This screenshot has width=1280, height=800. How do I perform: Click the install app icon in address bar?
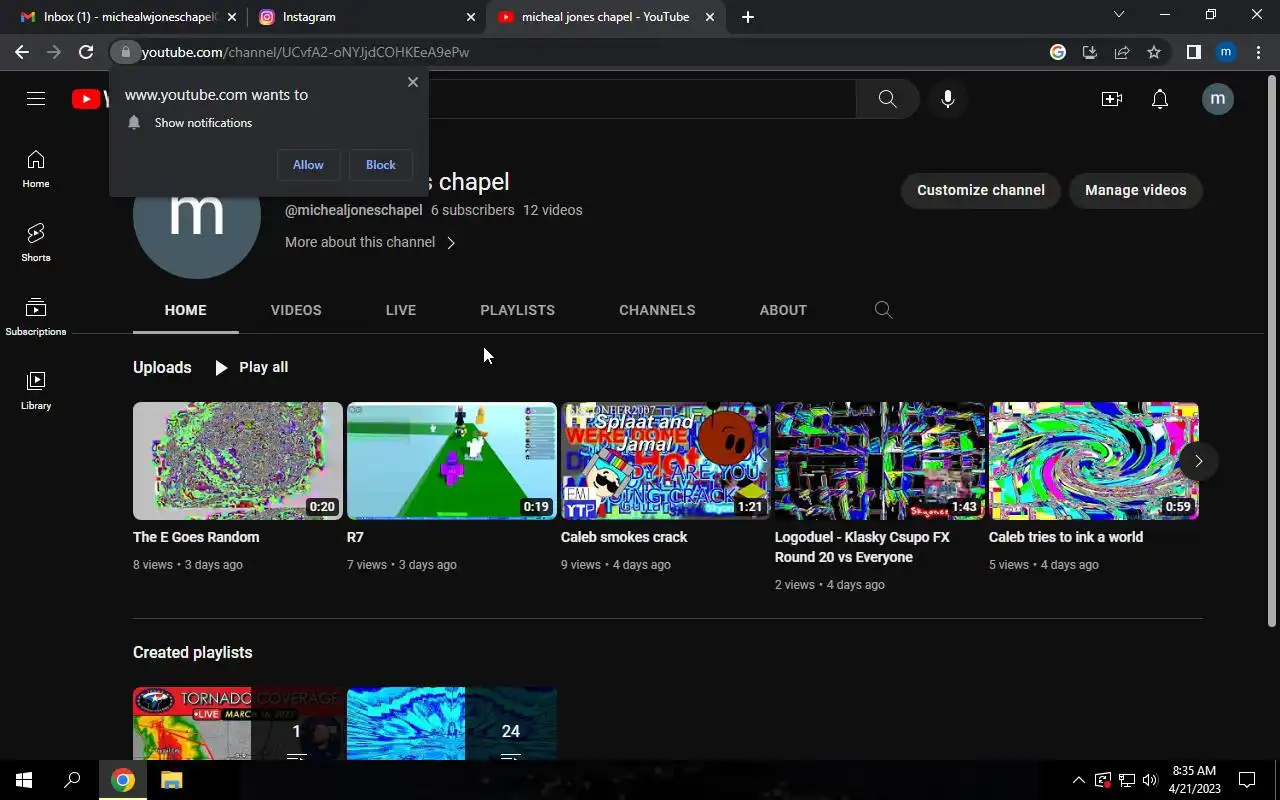(x=1090, y=52)
